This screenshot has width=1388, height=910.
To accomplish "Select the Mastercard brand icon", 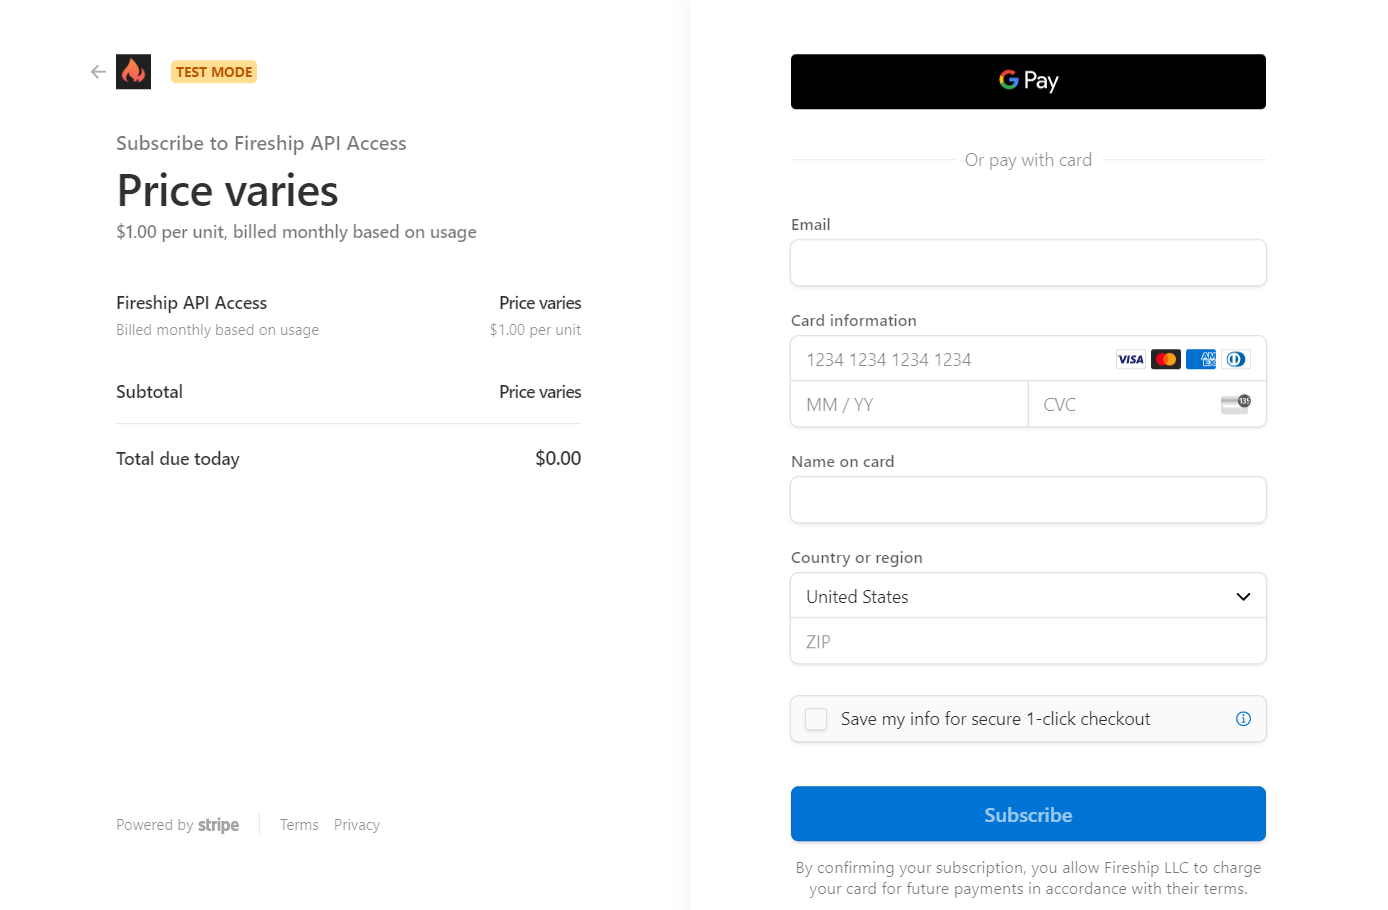I will click(1165, 359).
